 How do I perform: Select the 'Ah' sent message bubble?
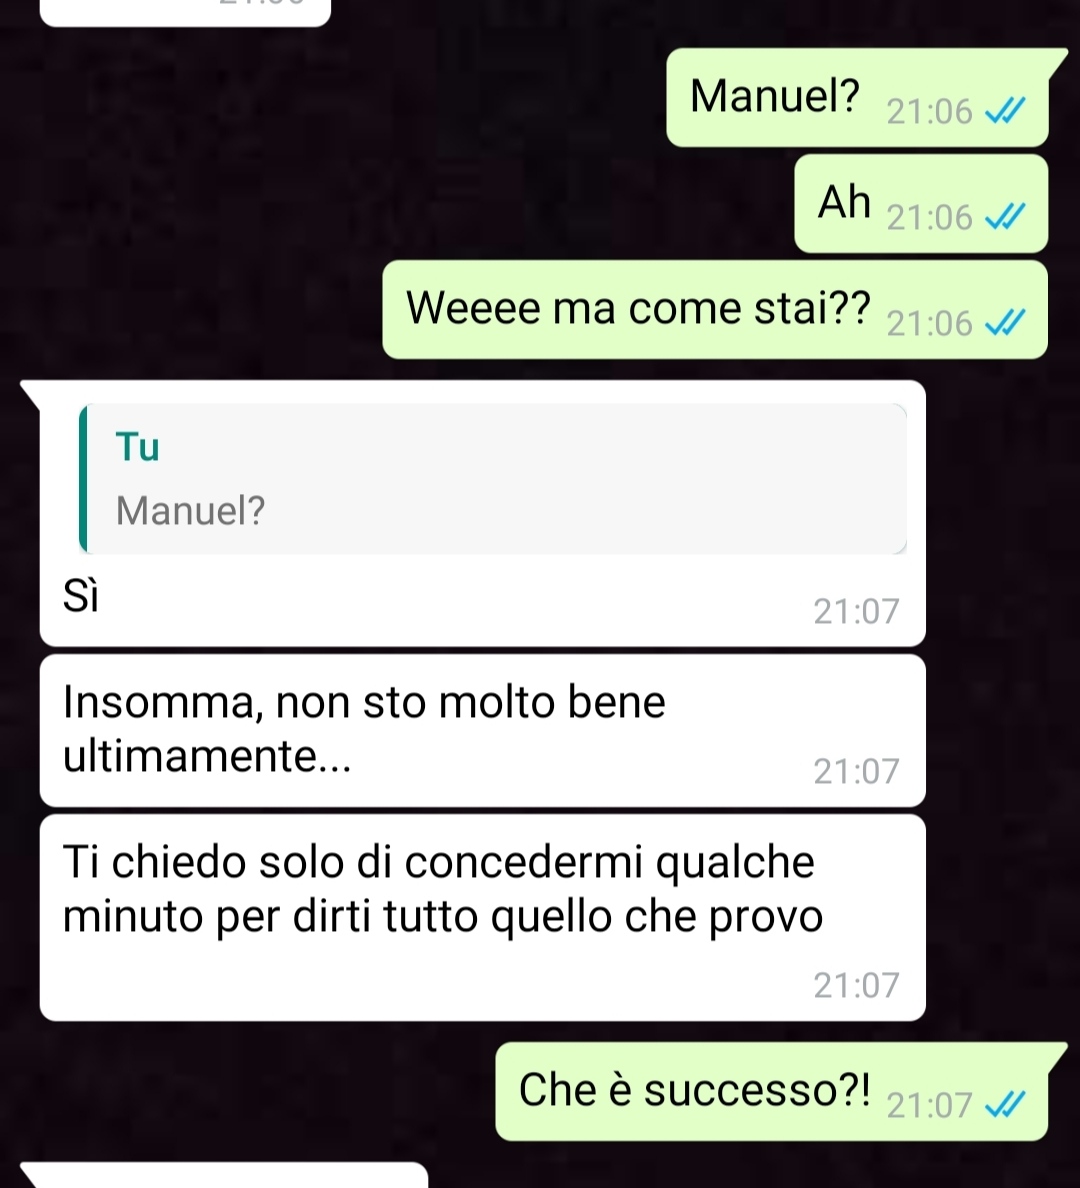[921, 203]
